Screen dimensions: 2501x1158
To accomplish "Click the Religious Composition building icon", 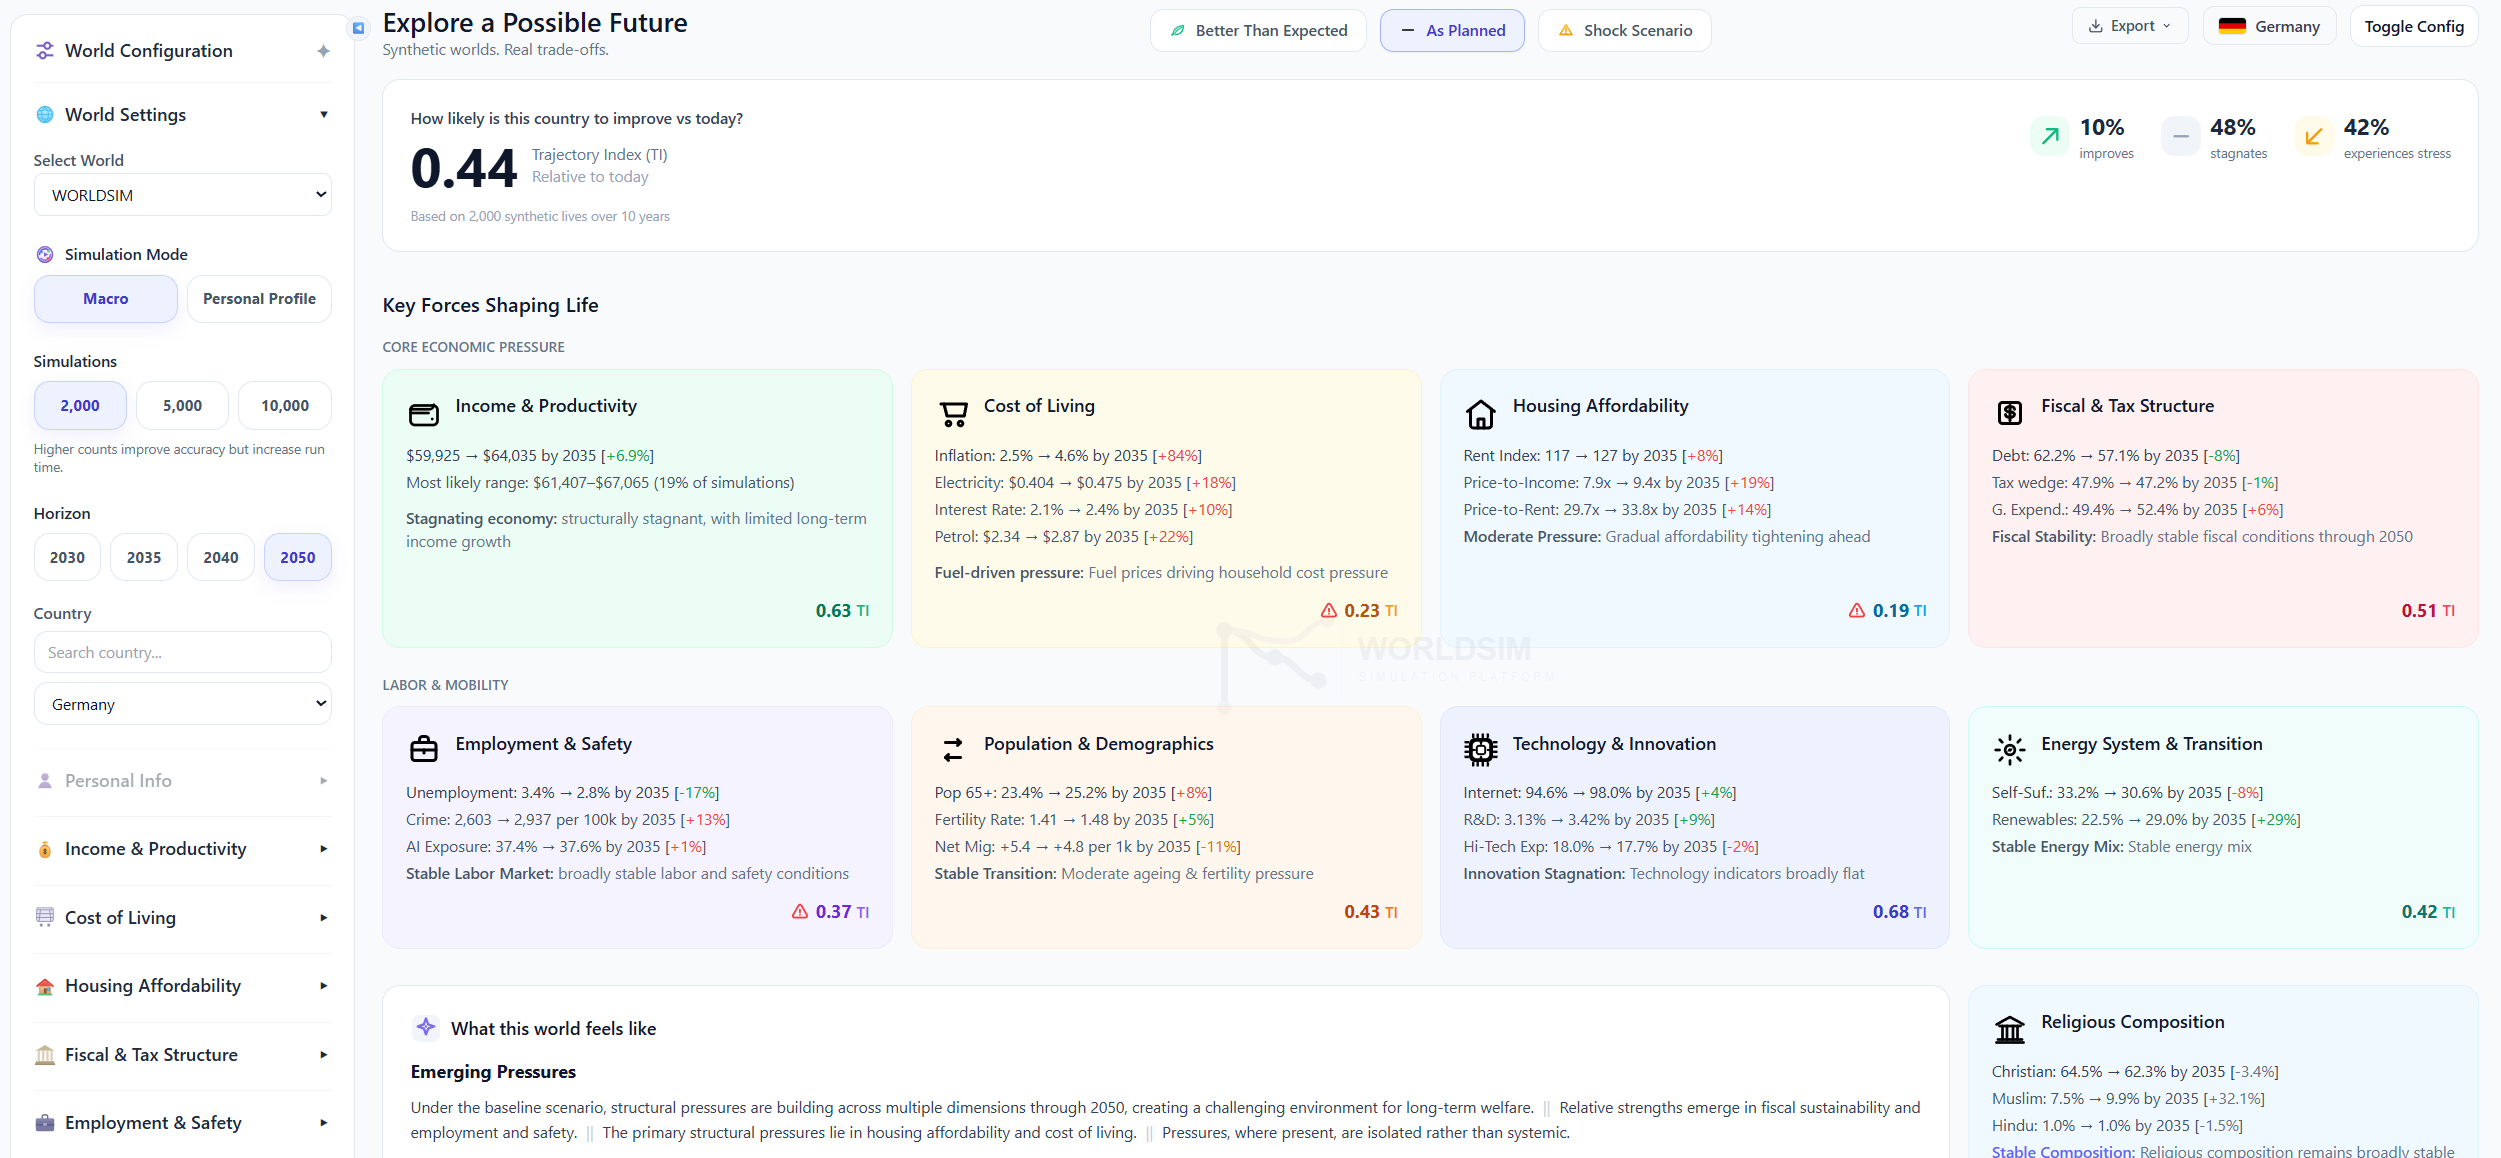I will pos(2009,1028).
